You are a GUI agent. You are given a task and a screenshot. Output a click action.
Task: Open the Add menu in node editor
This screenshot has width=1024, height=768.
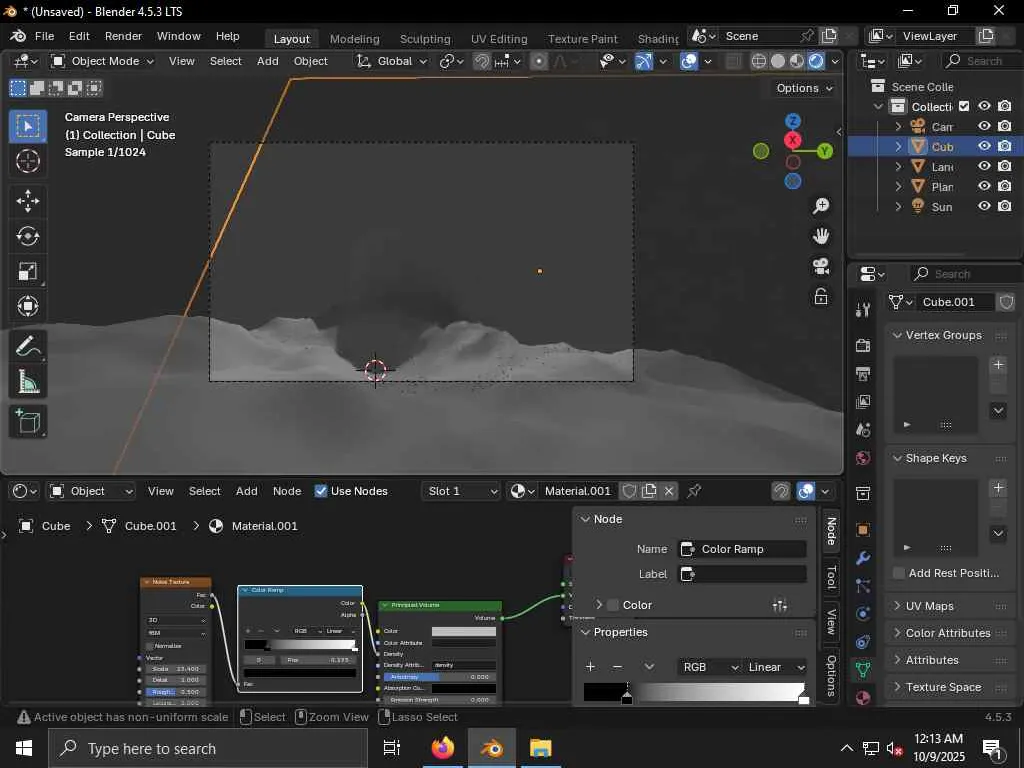point(246,491)
